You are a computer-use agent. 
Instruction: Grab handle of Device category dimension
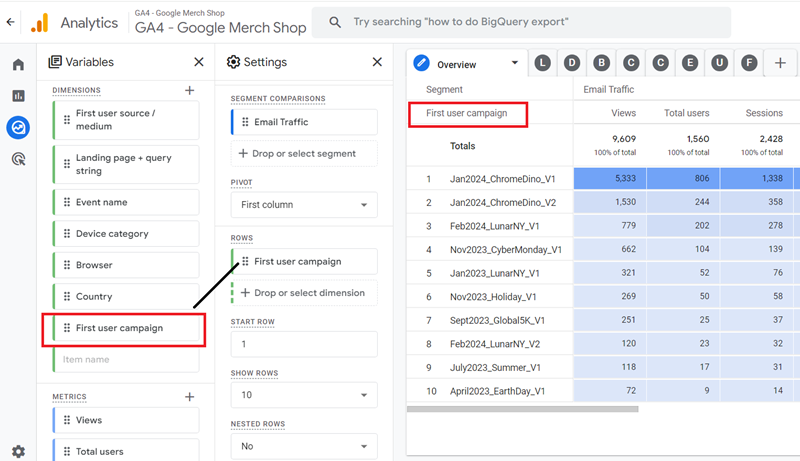(x=67, y=234)
